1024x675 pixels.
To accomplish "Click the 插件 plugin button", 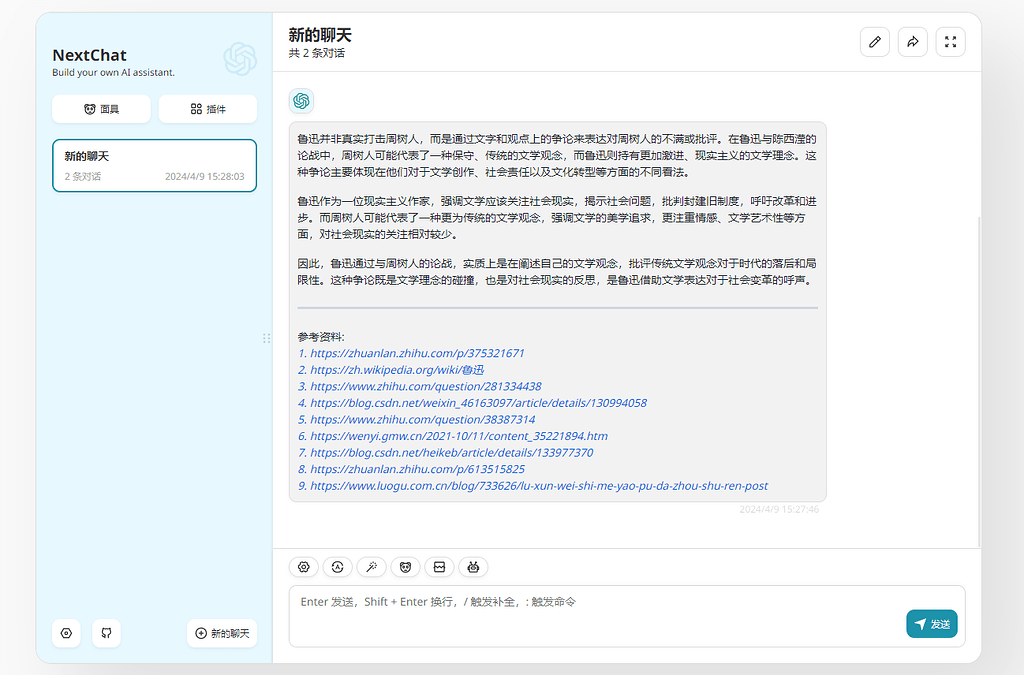I will pos(208,109).
